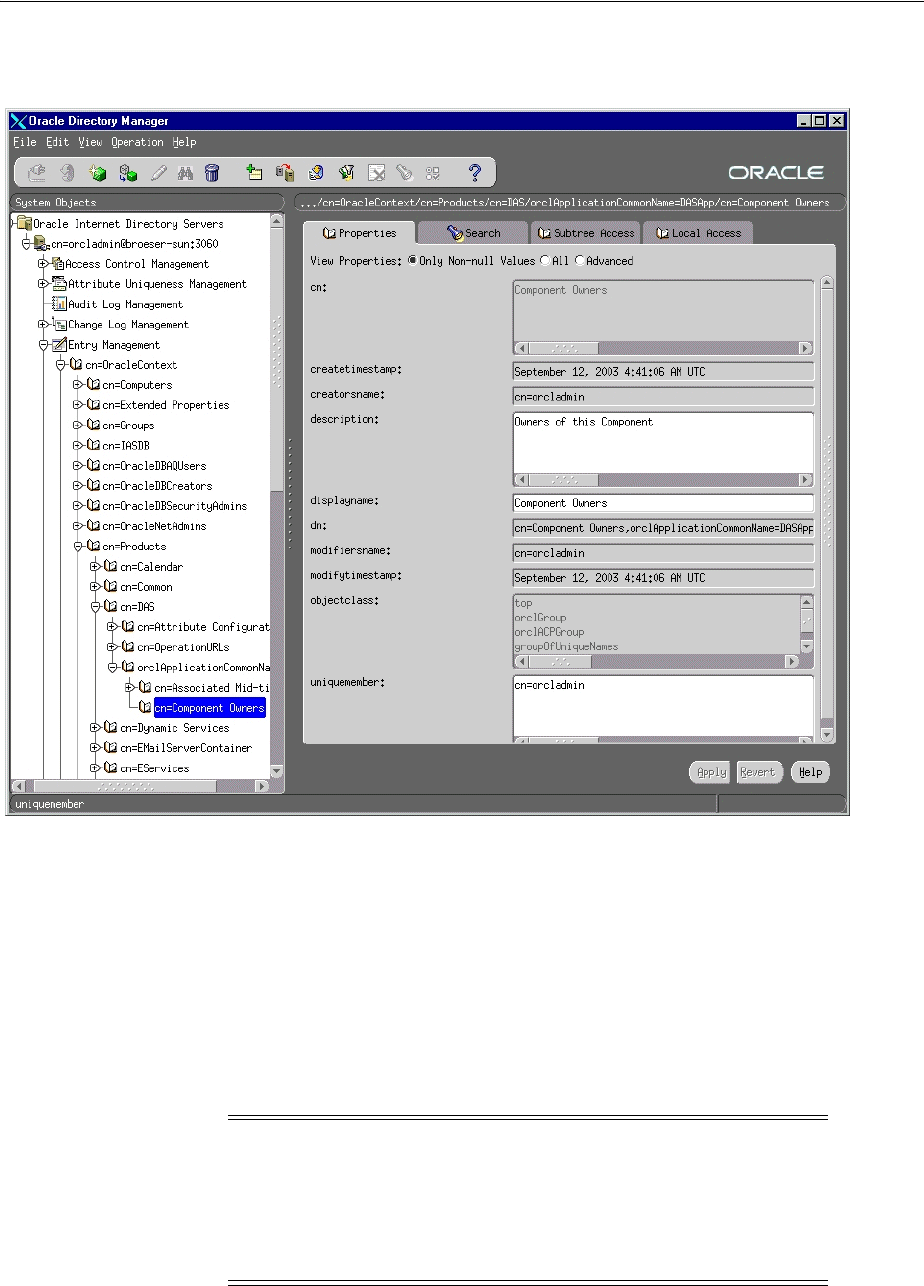
Task: Open the File menu
Action: (x=24, y=143)
